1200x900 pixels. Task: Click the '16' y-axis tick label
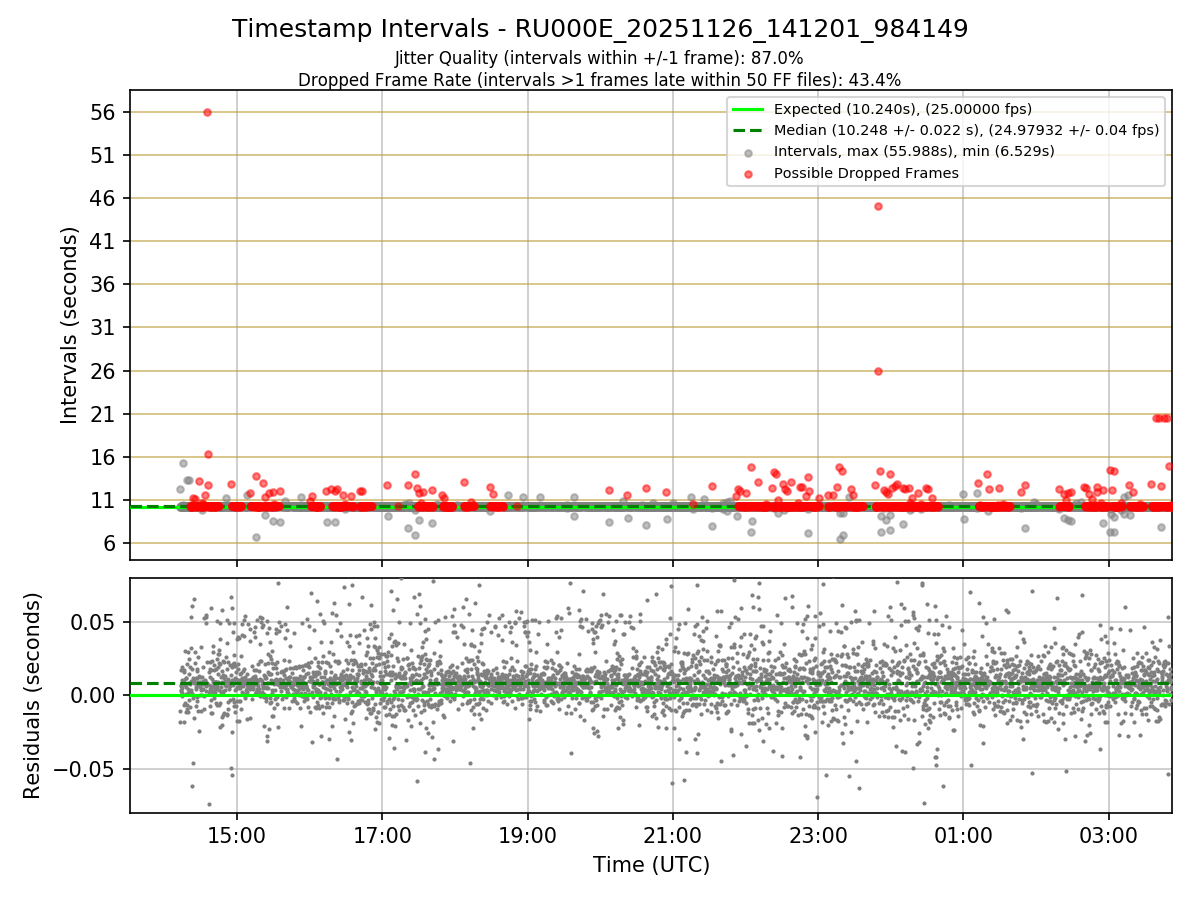[105, 457]
